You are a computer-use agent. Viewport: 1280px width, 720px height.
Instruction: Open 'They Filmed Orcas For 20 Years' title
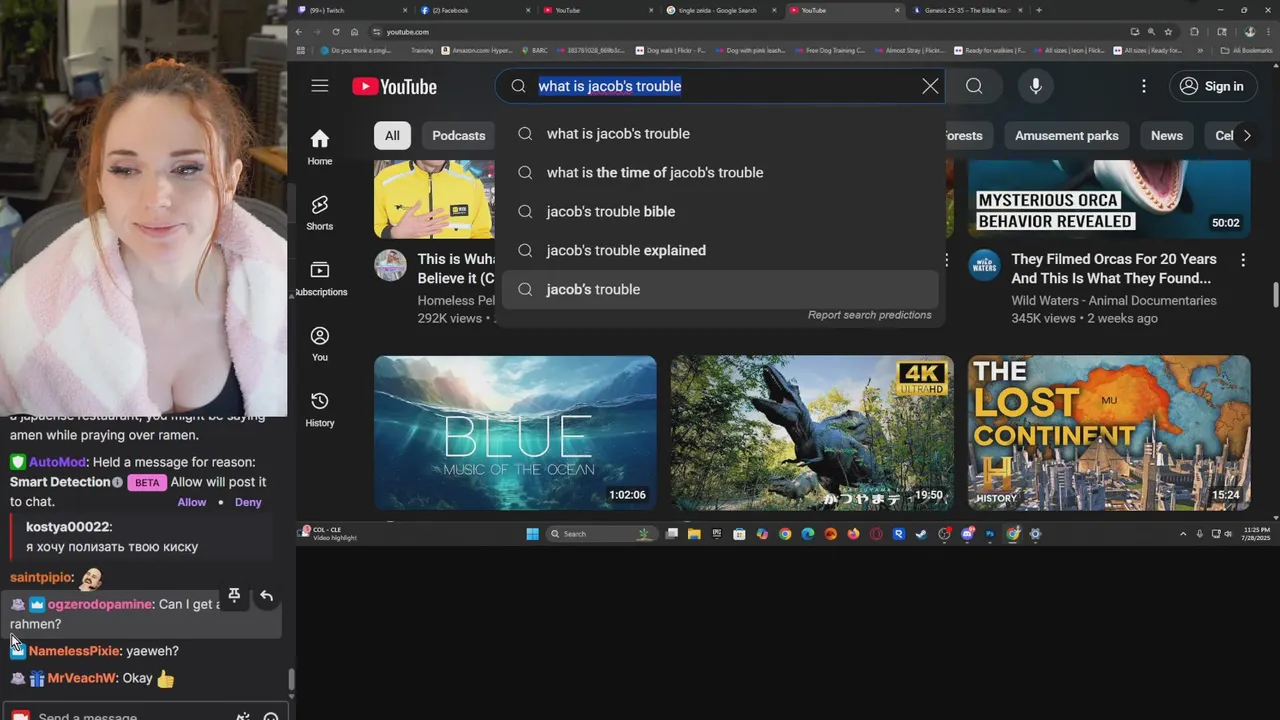tap(1114, 269)
